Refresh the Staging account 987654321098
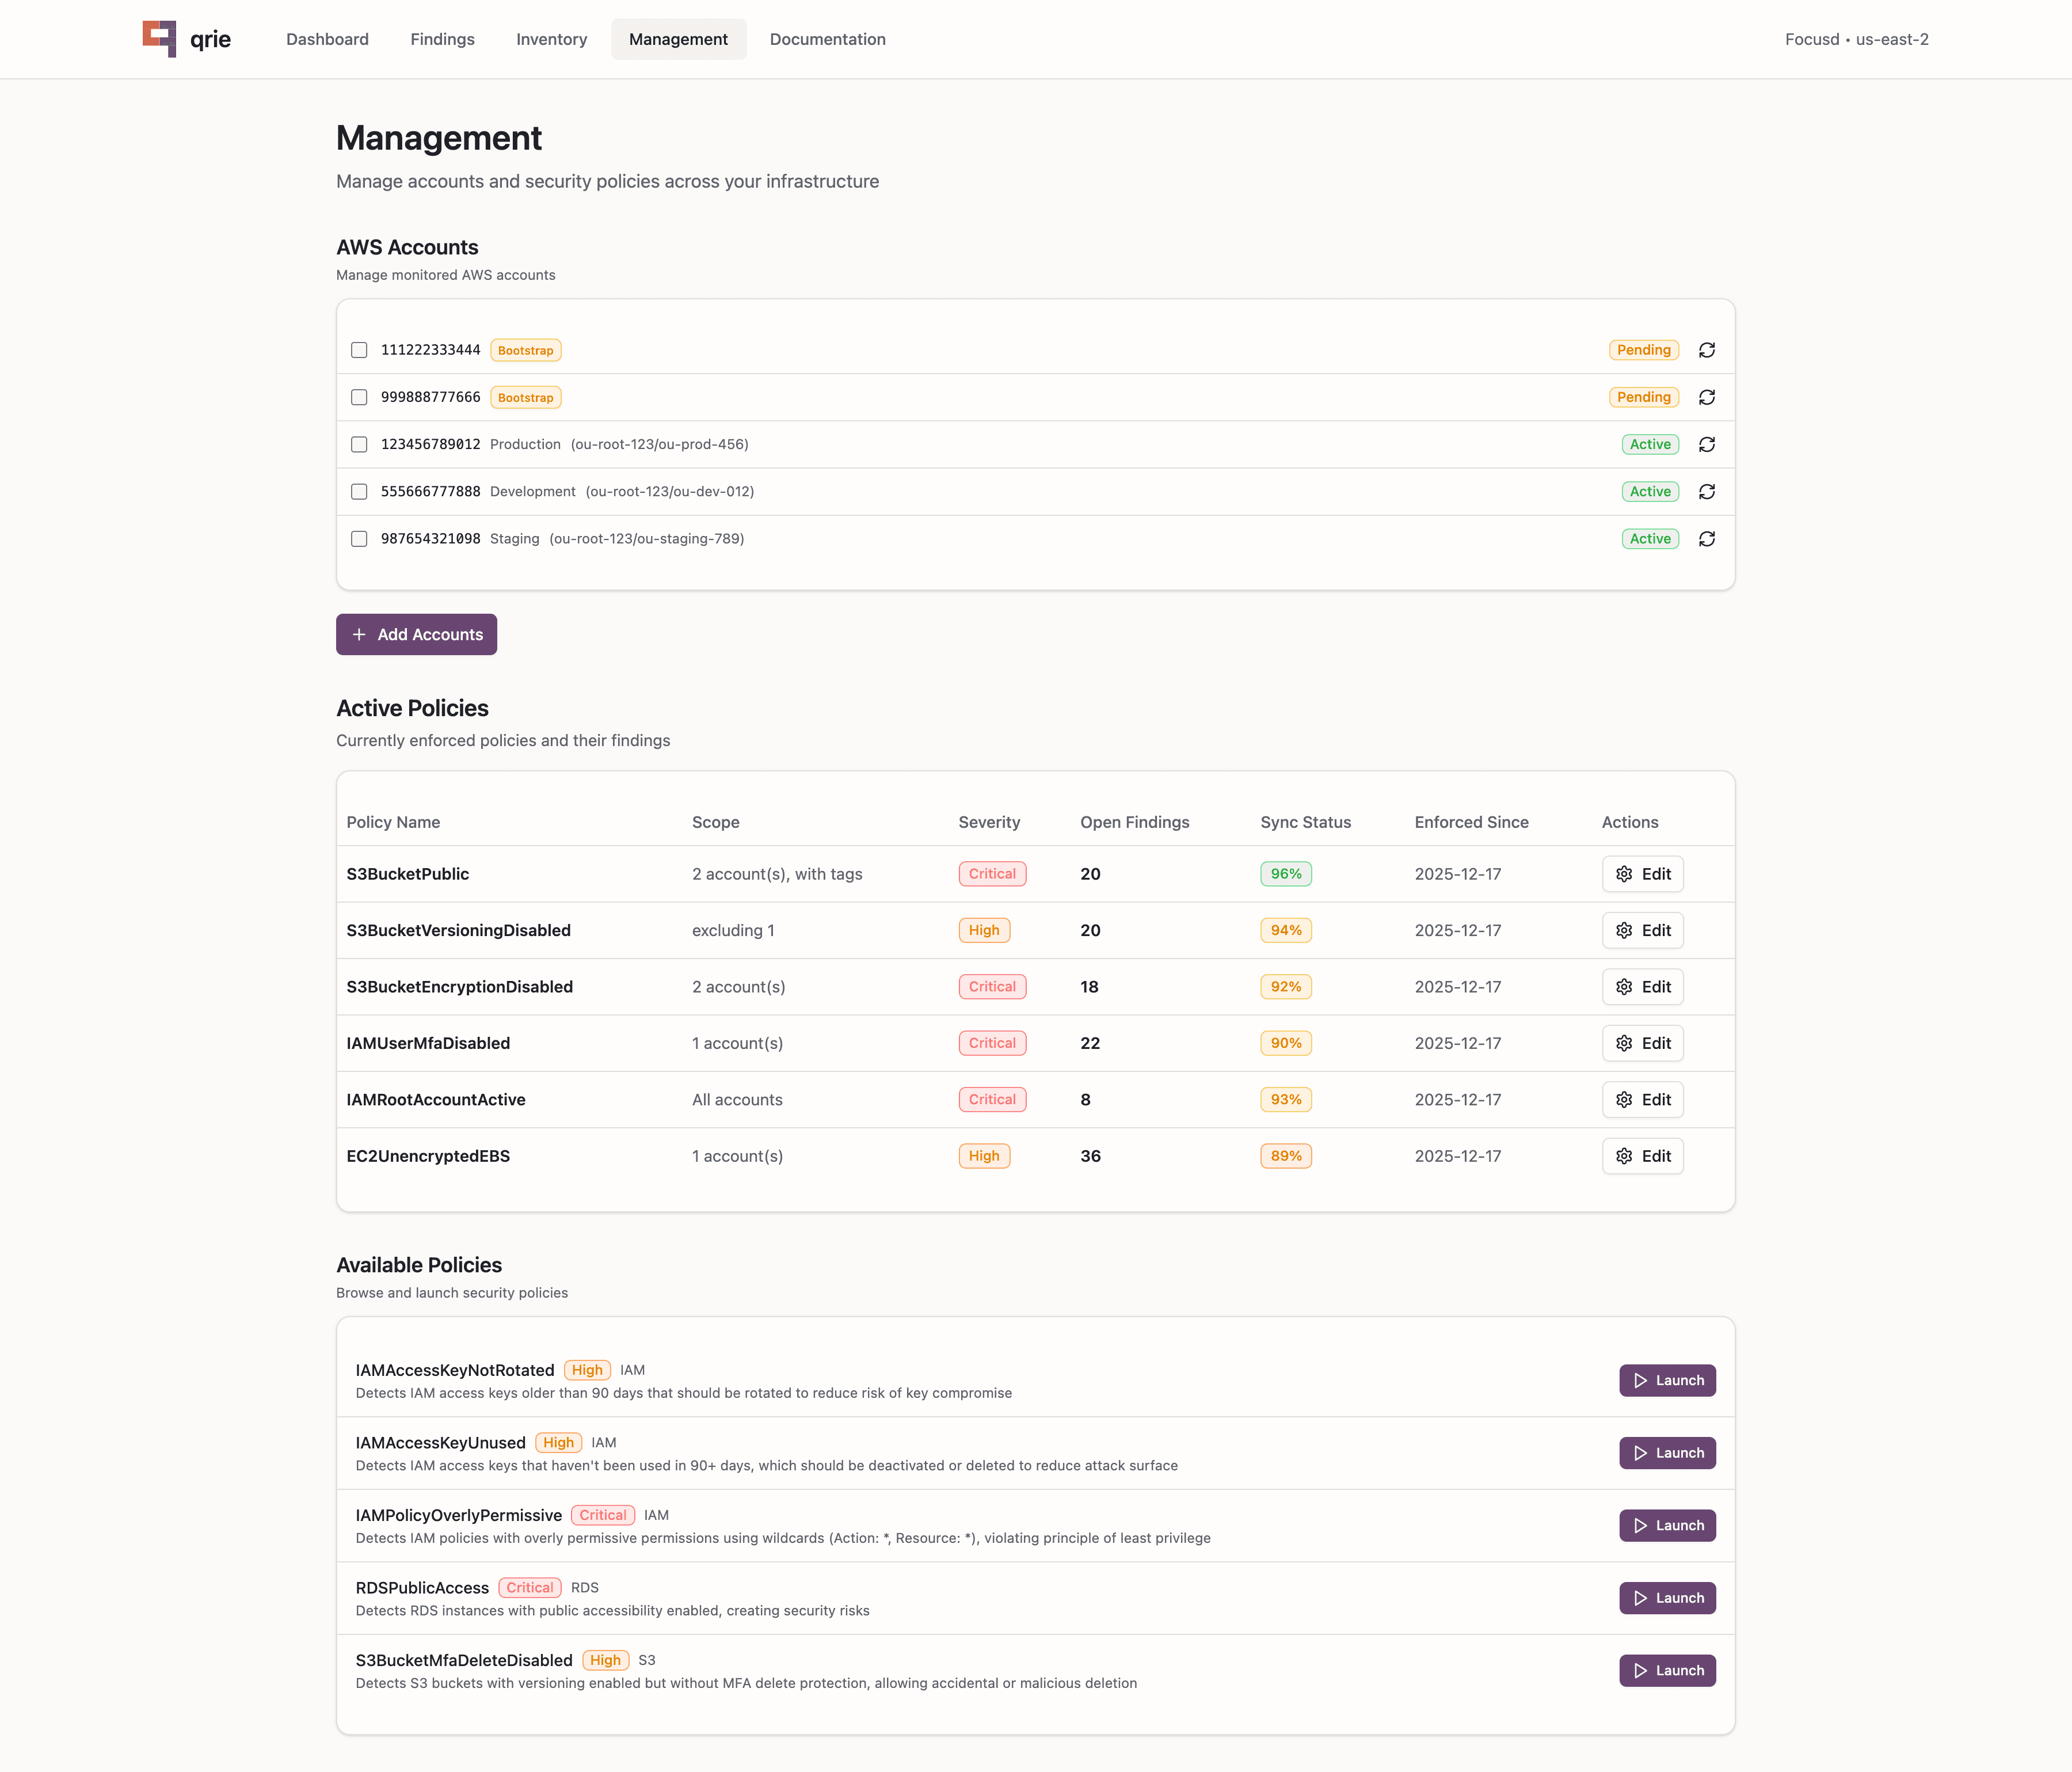The image size is (2072, 1772). coord(1707,538)
